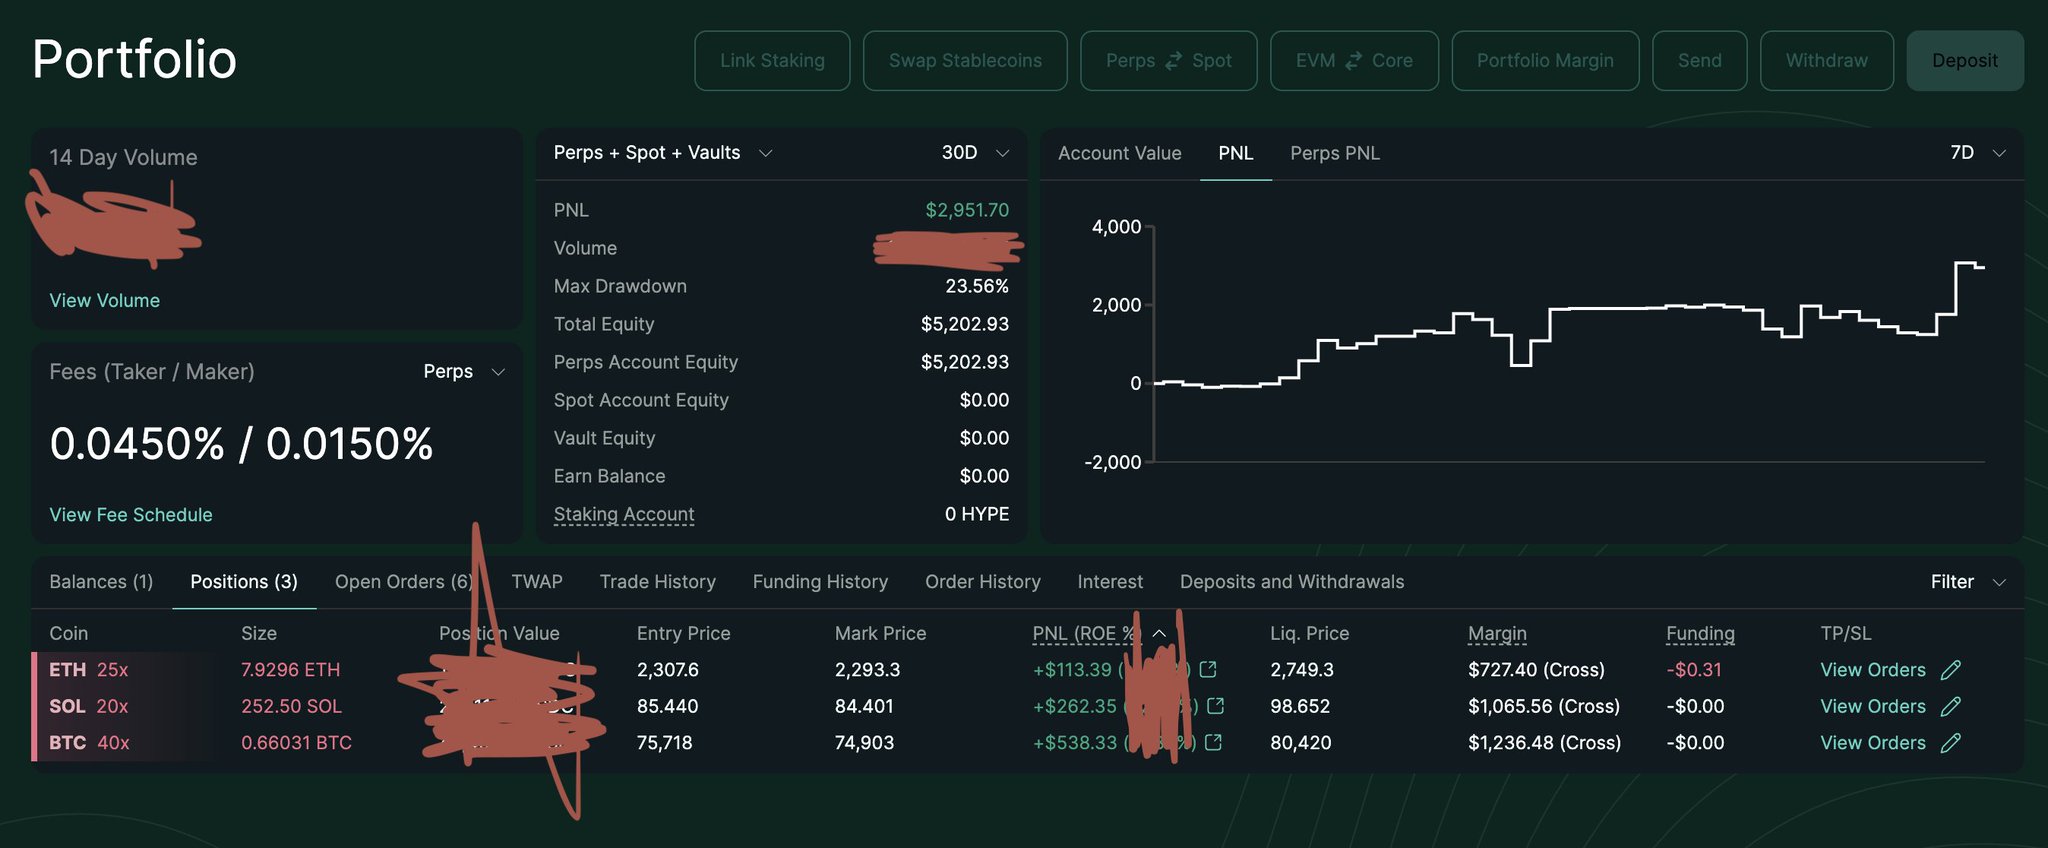Click the 0.66031 BTC size value

297,743
